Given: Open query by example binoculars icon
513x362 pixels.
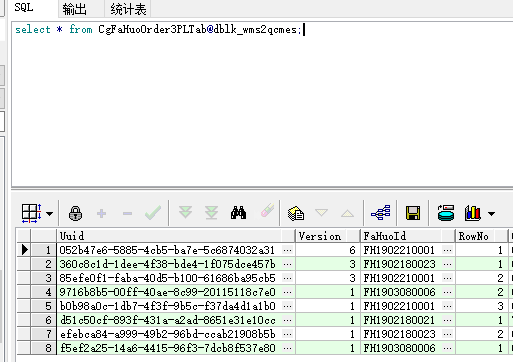Looking at the screenshot, I should 238,213.
